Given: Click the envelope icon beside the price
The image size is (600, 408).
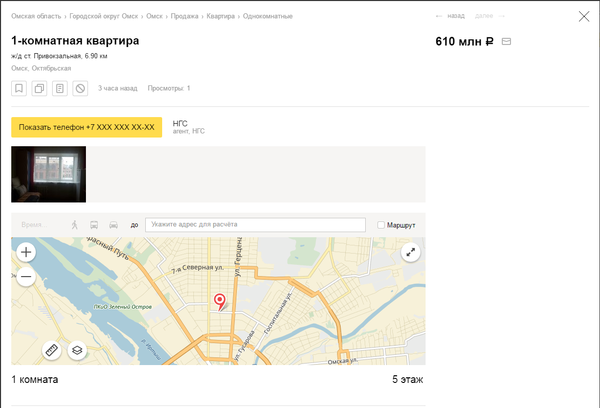Looking at the screenshot, I should click(506, 42).
